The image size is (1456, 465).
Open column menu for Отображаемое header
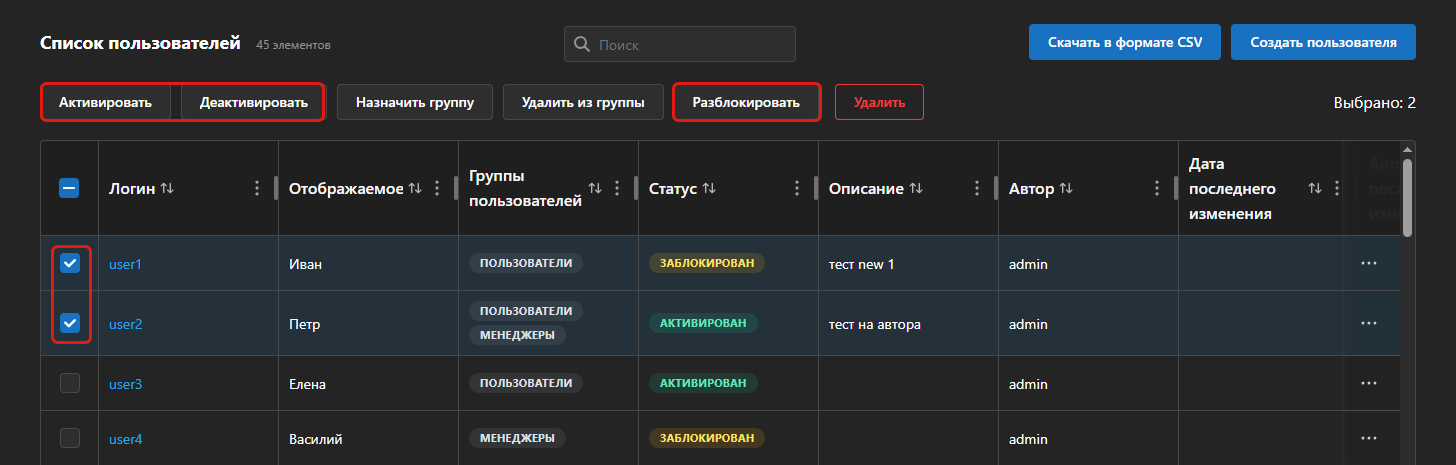click(x=437, y=188)
